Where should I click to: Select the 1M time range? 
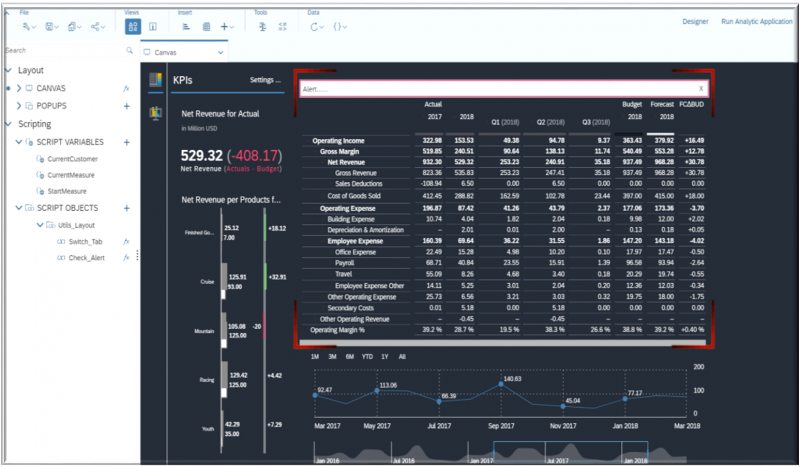tap(315, 357)
